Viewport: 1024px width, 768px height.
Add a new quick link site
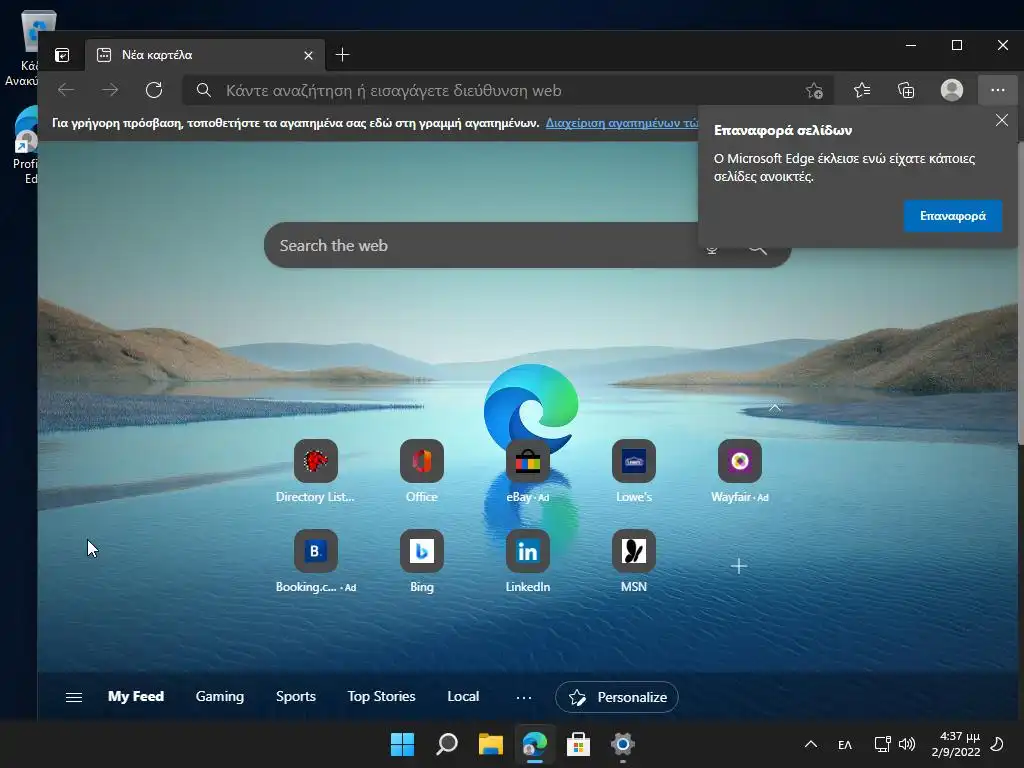click(x=739, y=566)
